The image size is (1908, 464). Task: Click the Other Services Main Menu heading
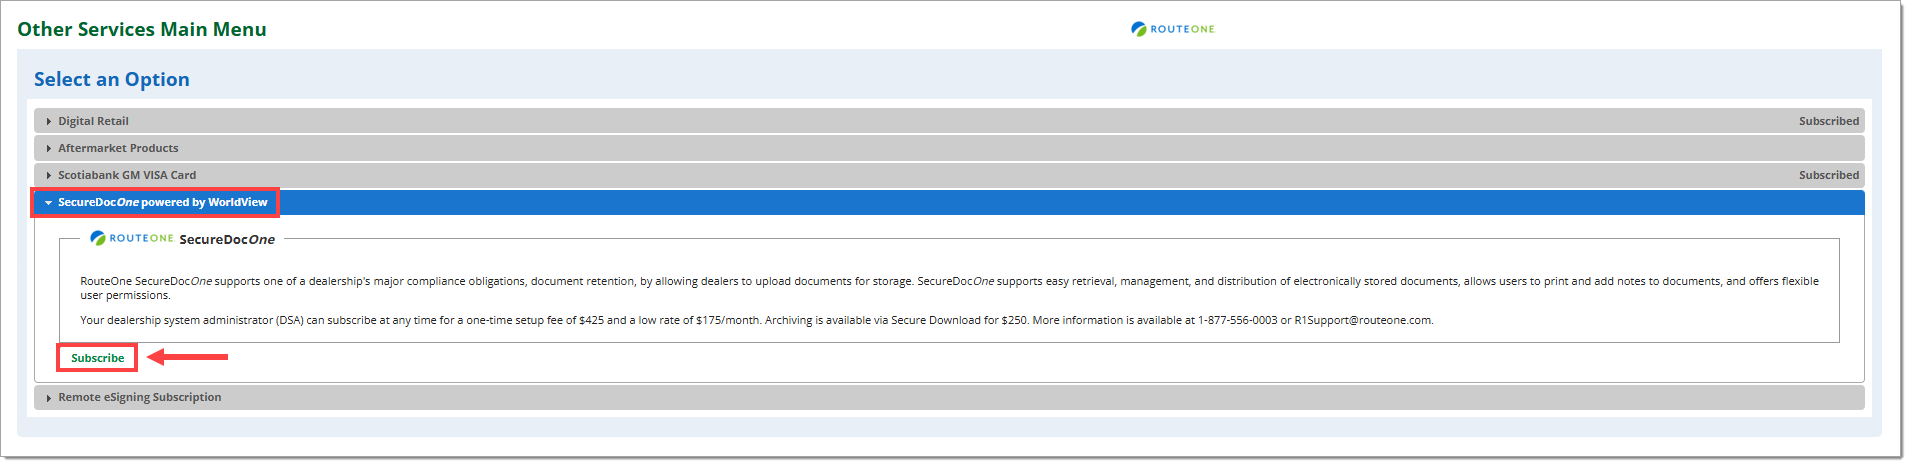tap(142, 29)
